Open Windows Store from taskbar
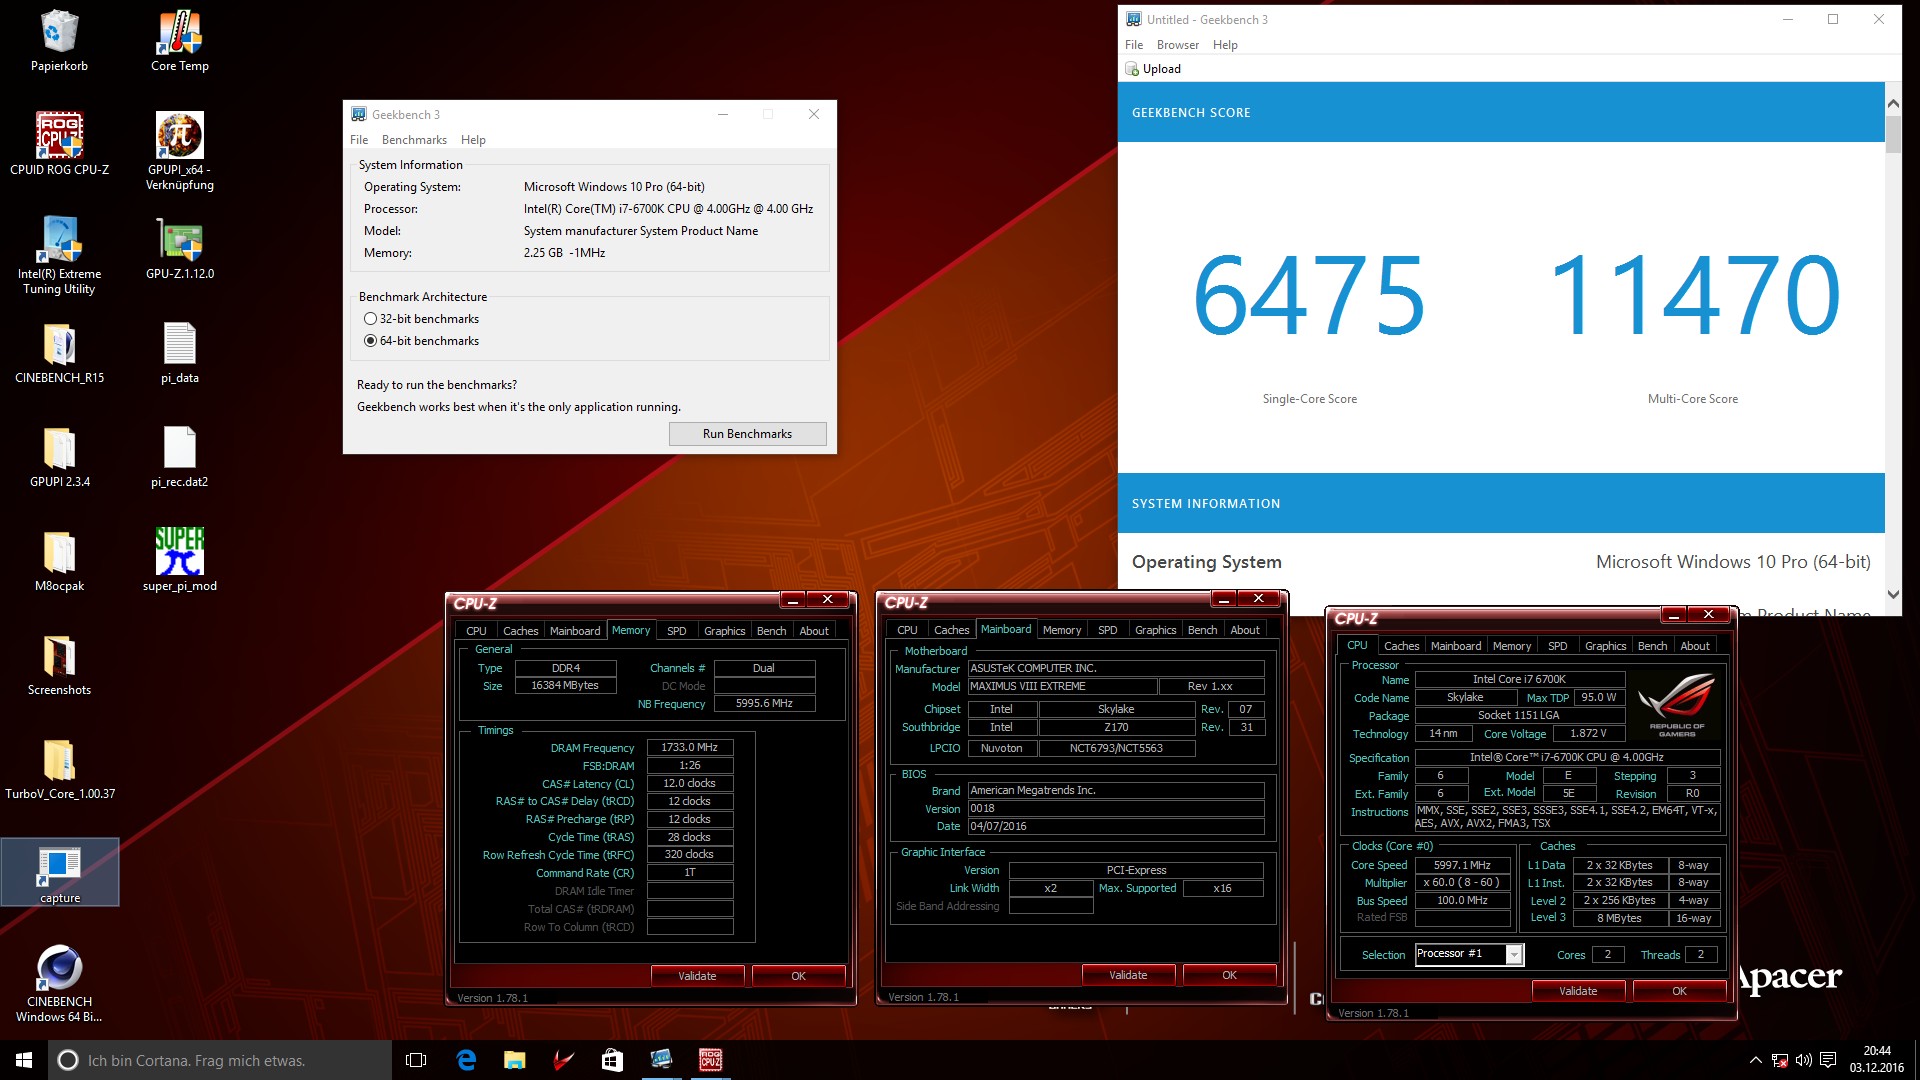 click(612, 1060)
